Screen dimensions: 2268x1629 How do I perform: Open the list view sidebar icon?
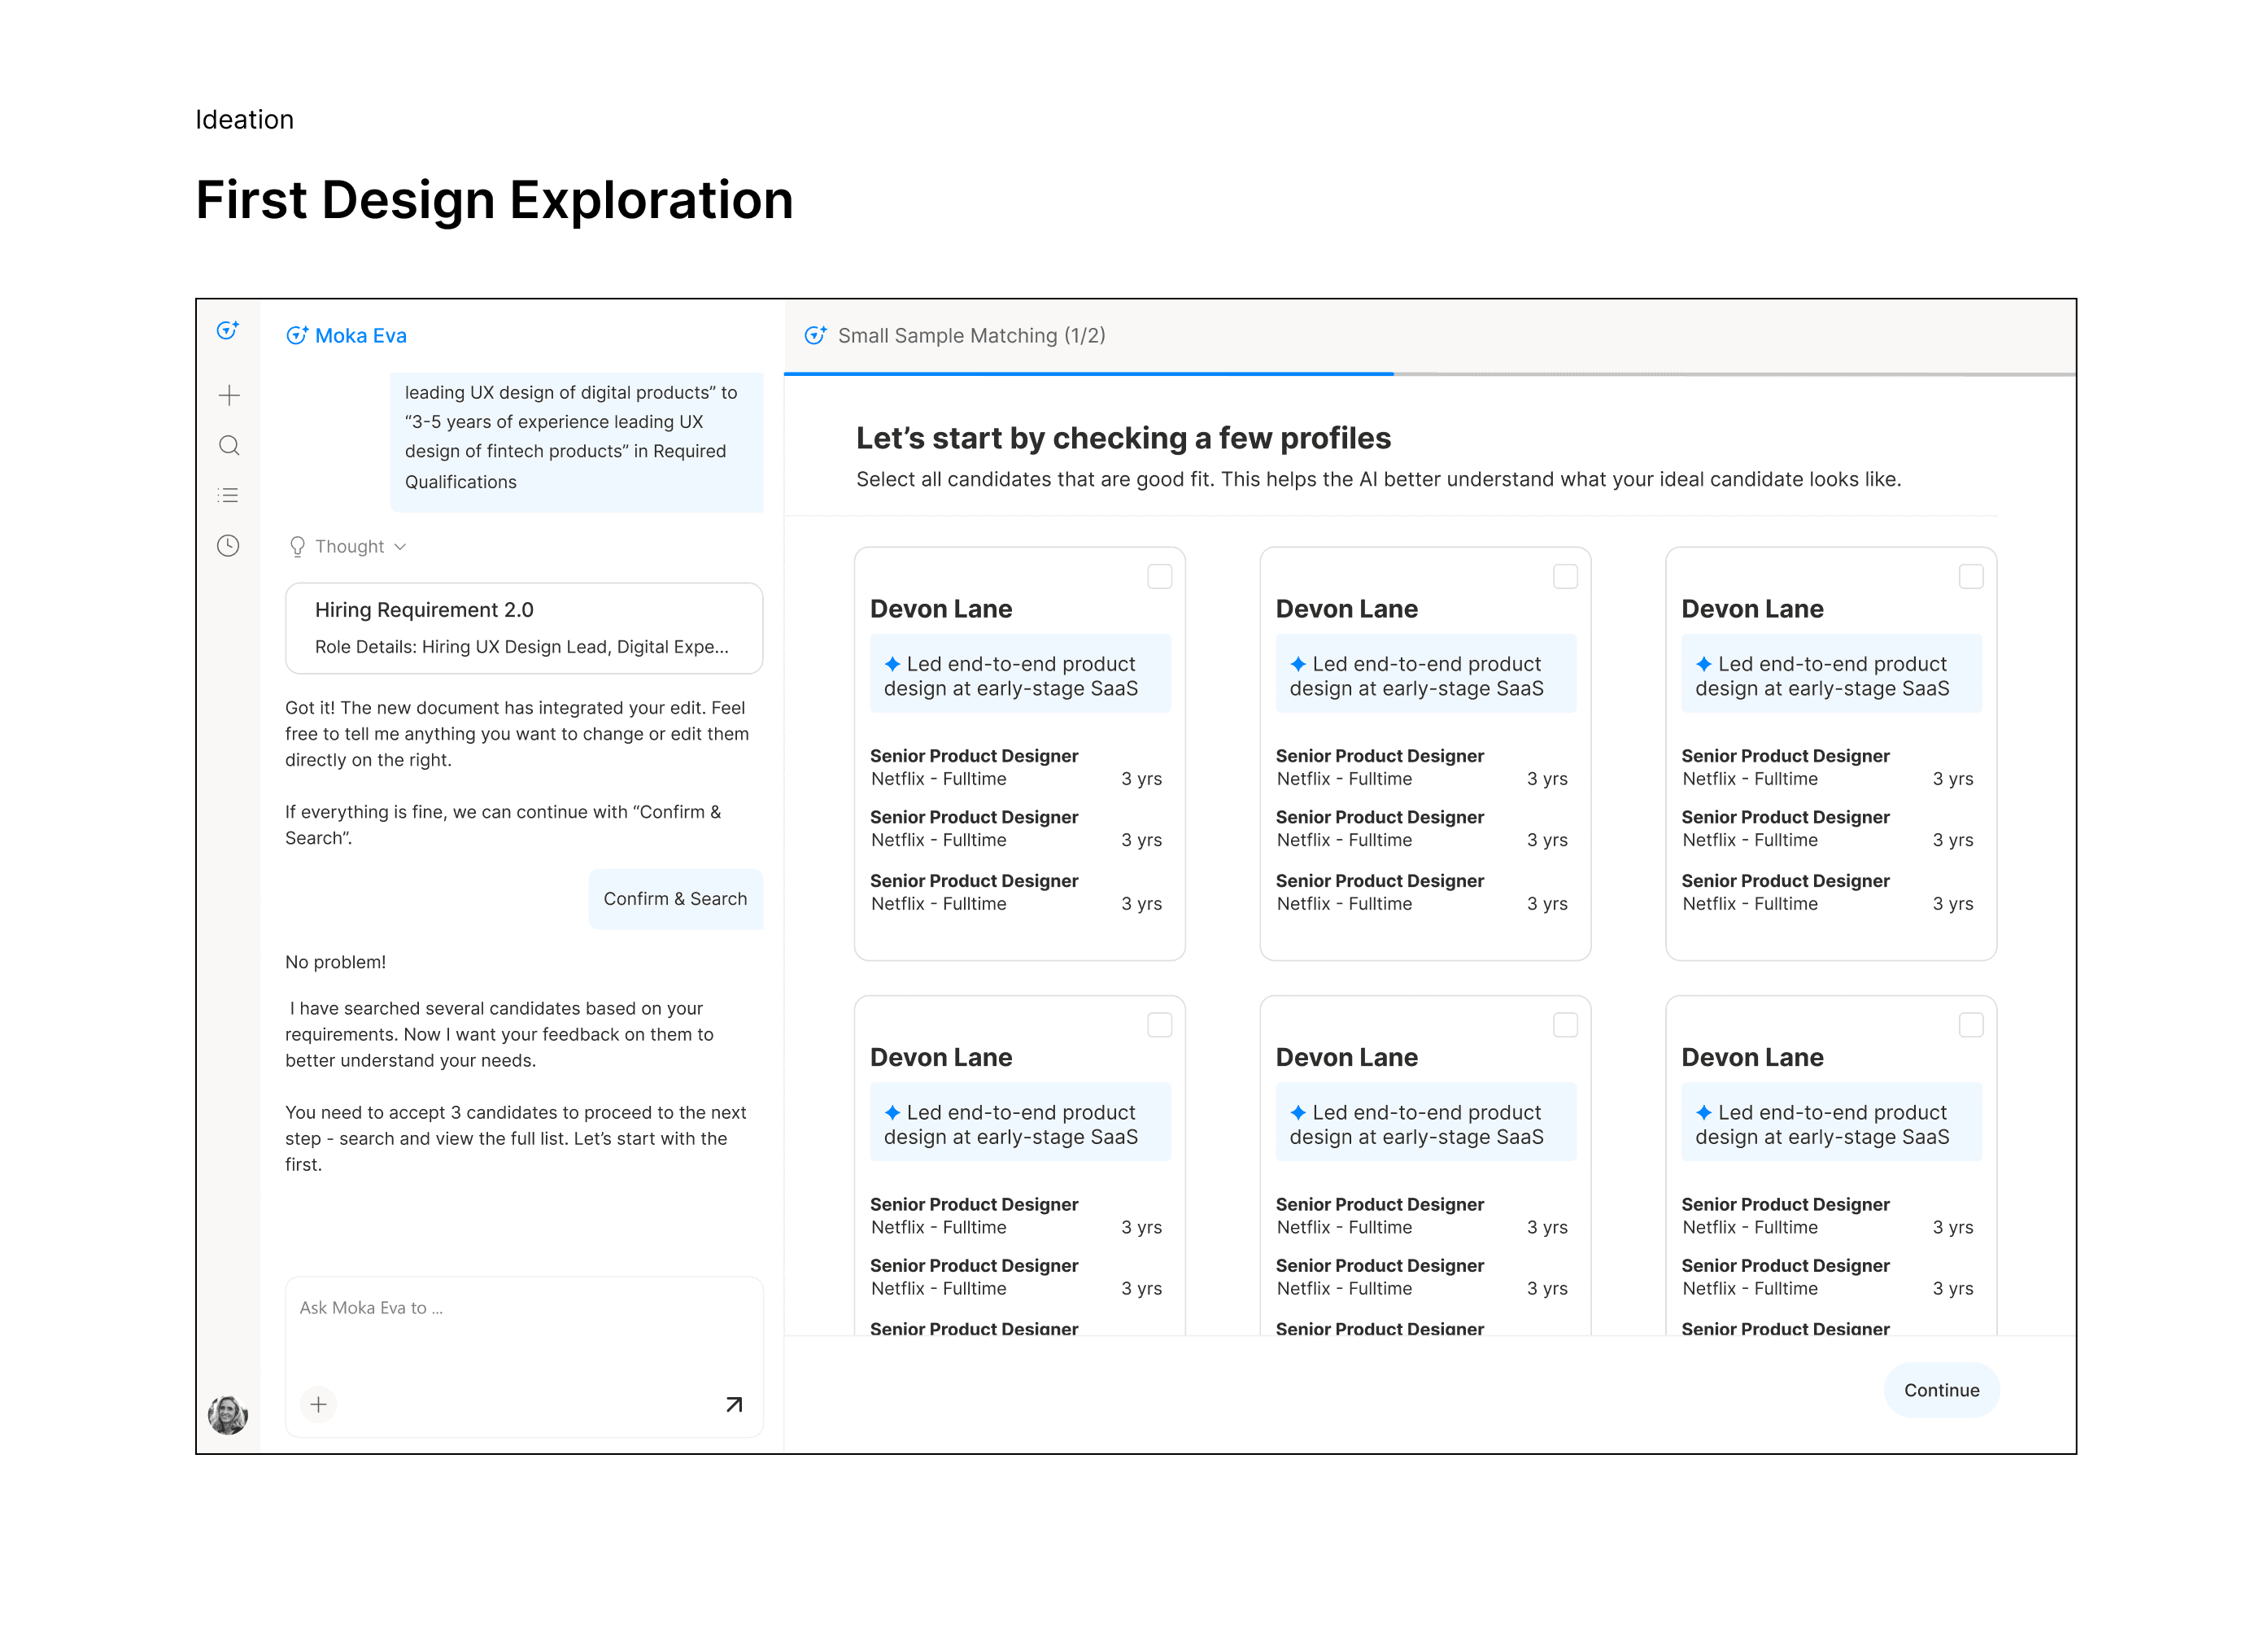[x=229, y=496]
